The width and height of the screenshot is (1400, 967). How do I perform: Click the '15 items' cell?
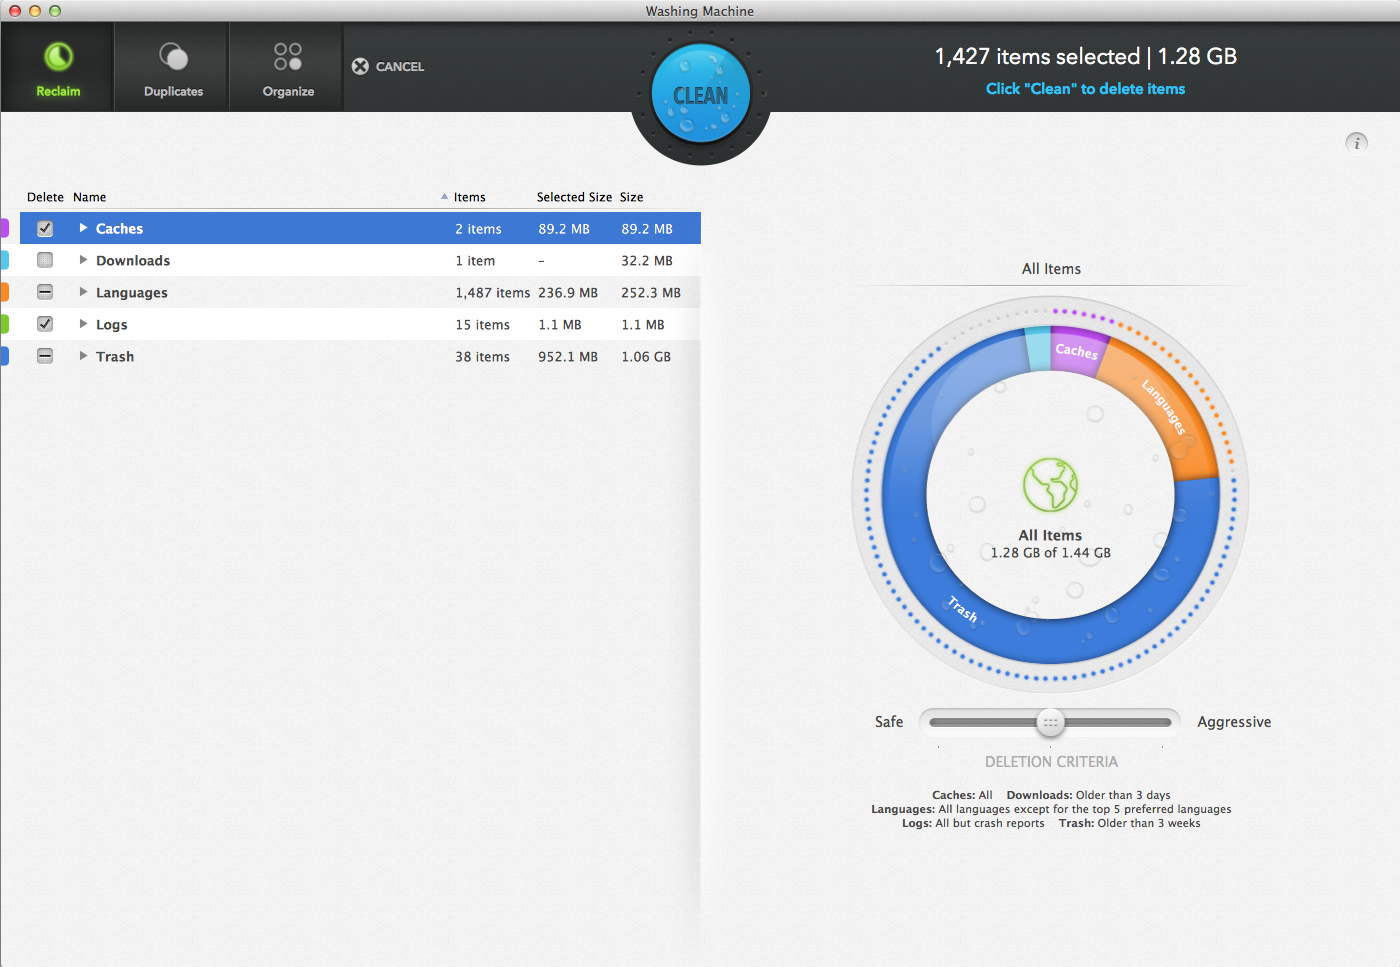click(x=482, y=325)
